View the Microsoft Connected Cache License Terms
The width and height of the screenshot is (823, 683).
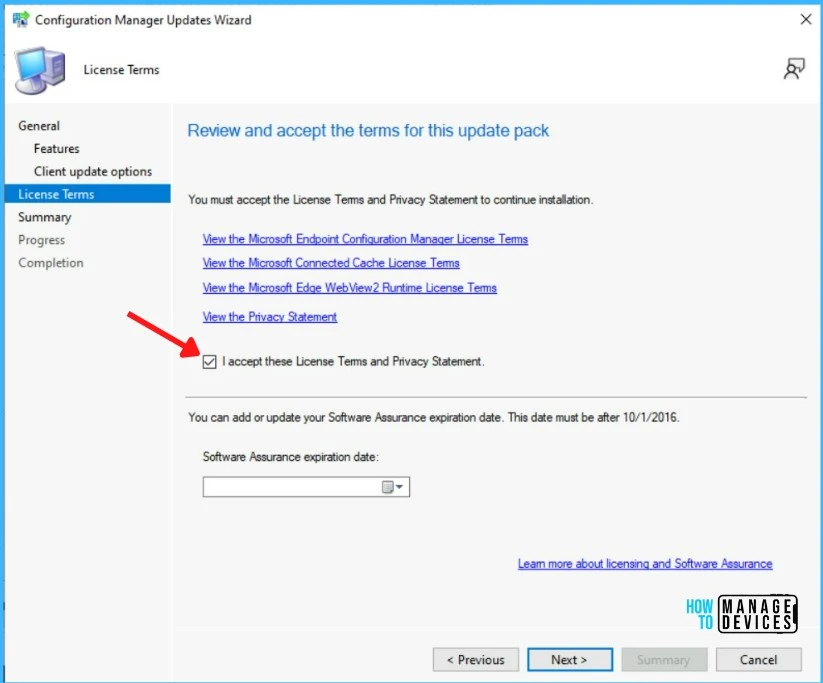[331, 262]
